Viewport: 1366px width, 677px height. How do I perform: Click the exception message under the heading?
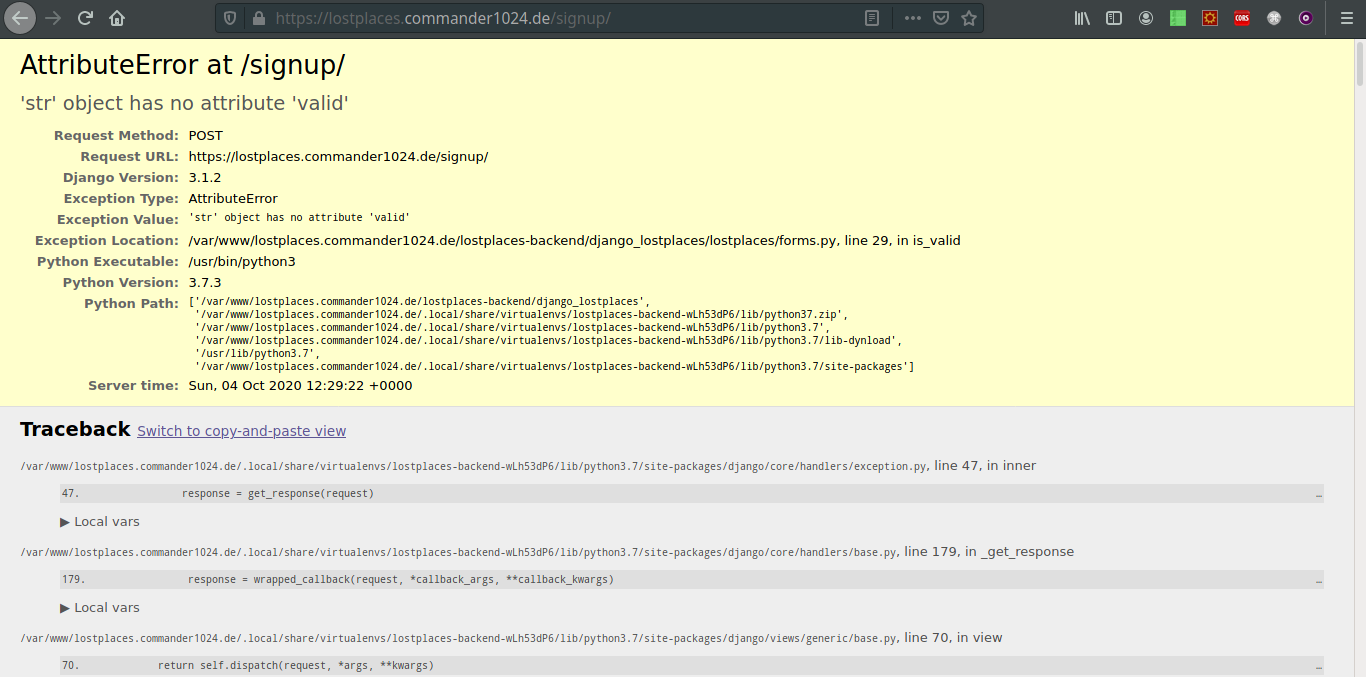tap(185, 103)
